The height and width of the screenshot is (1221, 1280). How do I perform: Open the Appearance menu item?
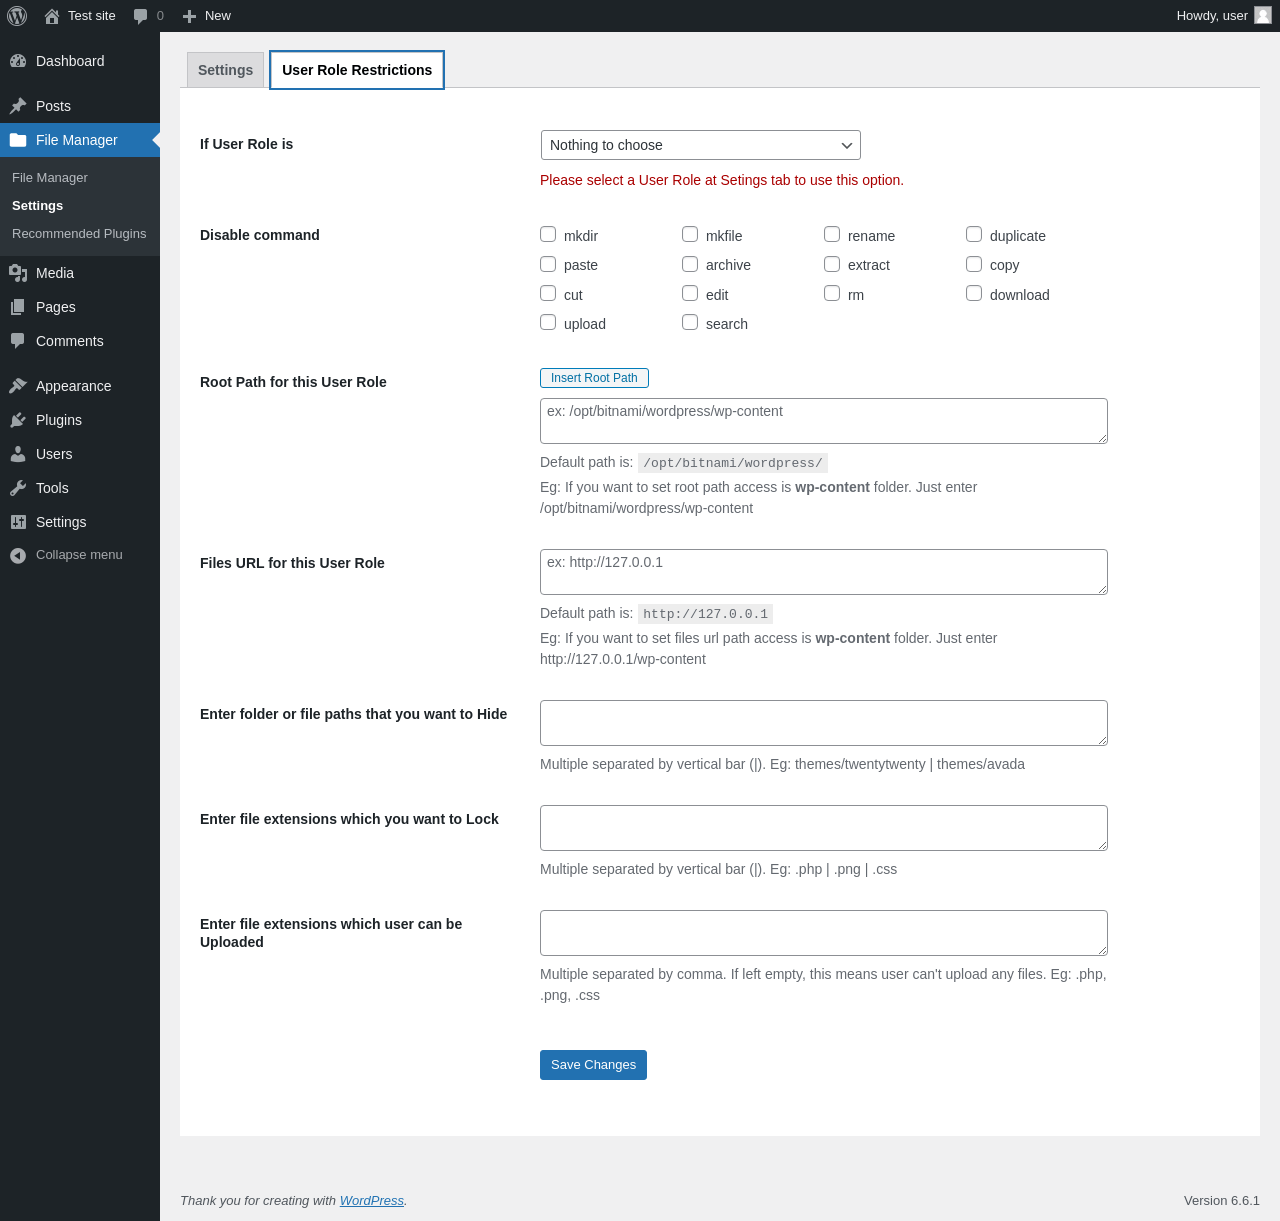coord(80,386)
